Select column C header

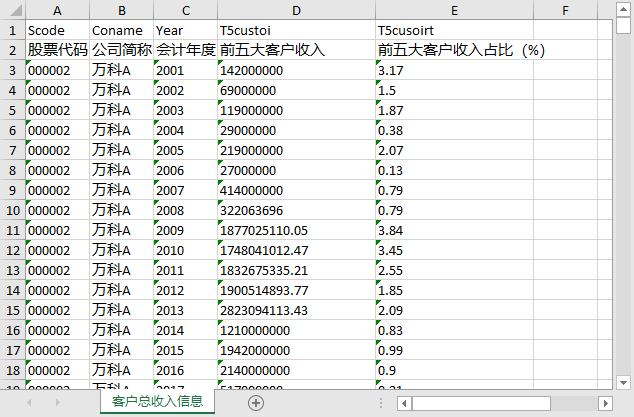(x=186, y=10)
